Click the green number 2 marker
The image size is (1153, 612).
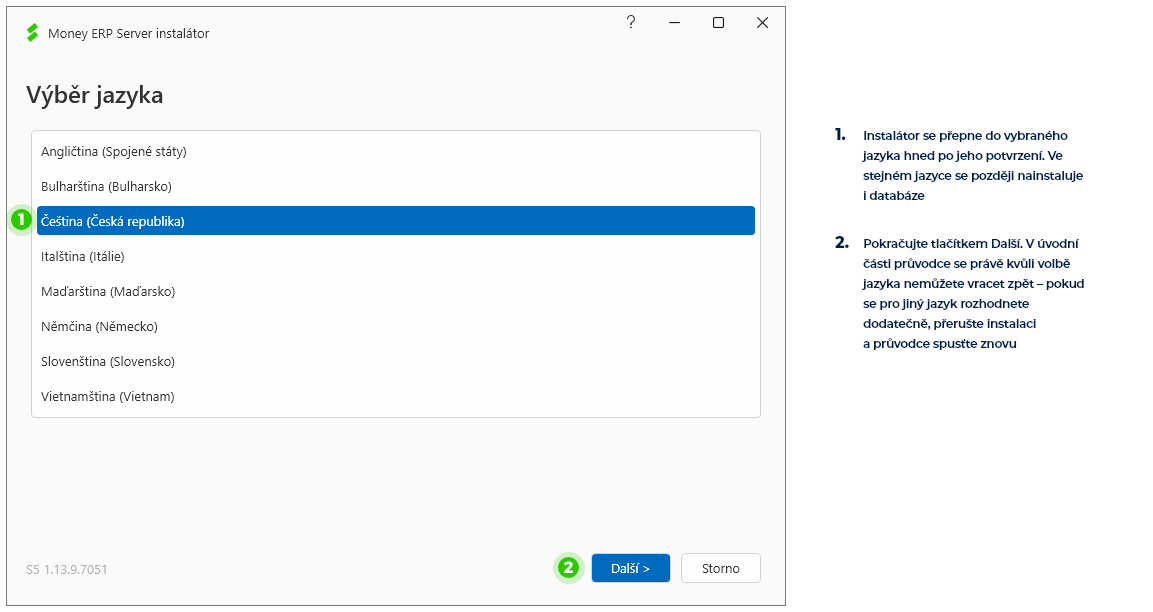pos(568,567)
